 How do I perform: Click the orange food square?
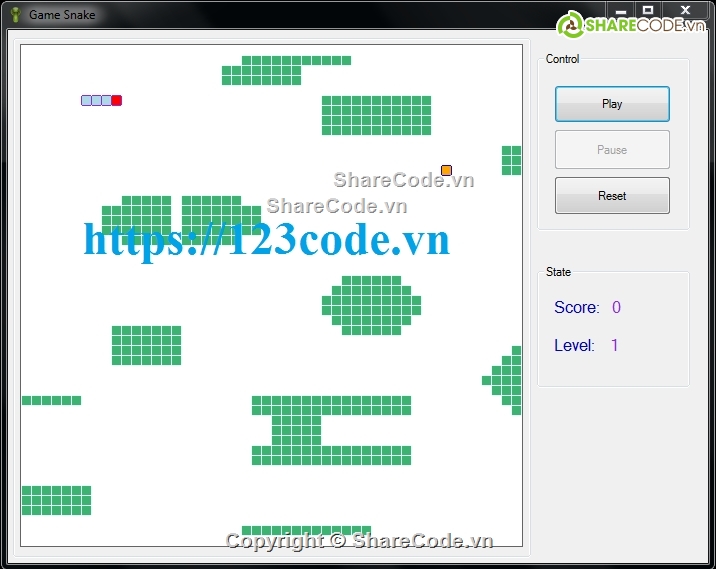click(446, 170)
